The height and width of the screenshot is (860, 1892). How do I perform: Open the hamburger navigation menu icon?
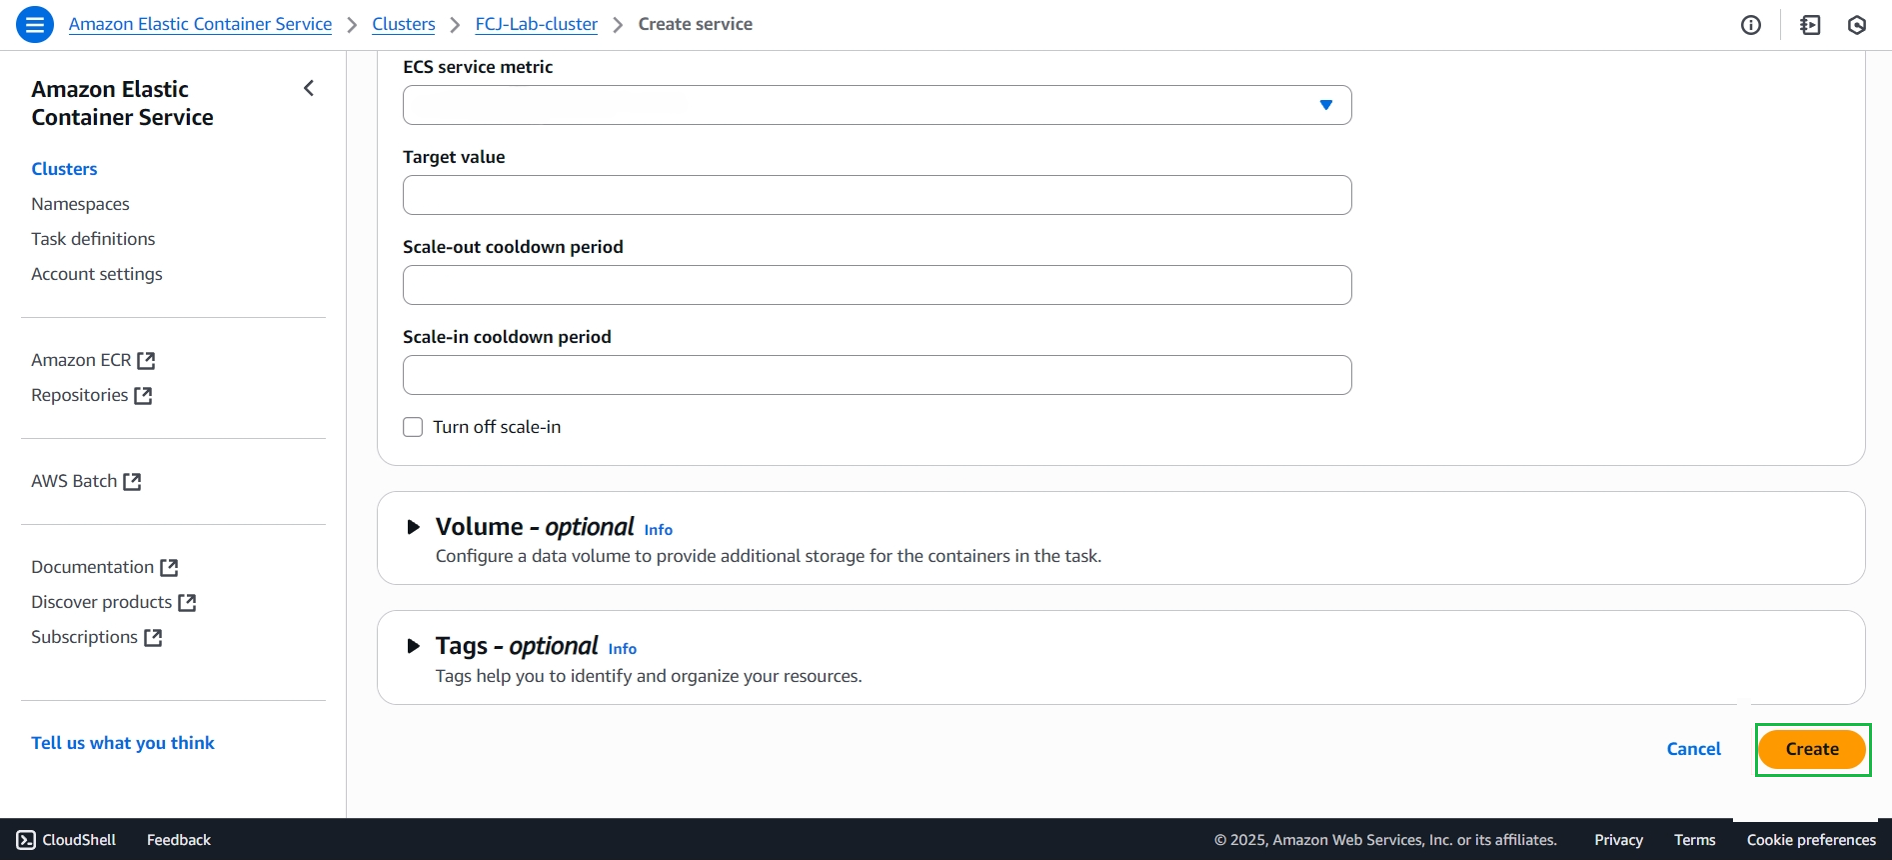click(x=35, y=24)
